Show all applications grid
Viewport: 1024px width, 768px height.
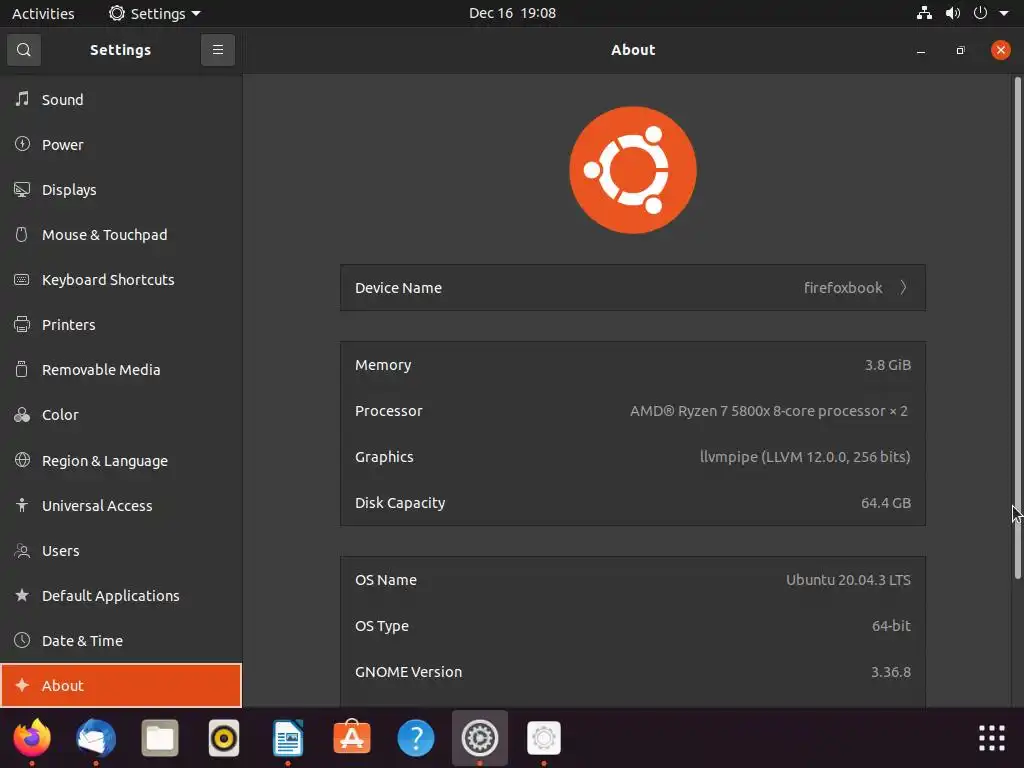pyautogui.click(x=991, y=738)
